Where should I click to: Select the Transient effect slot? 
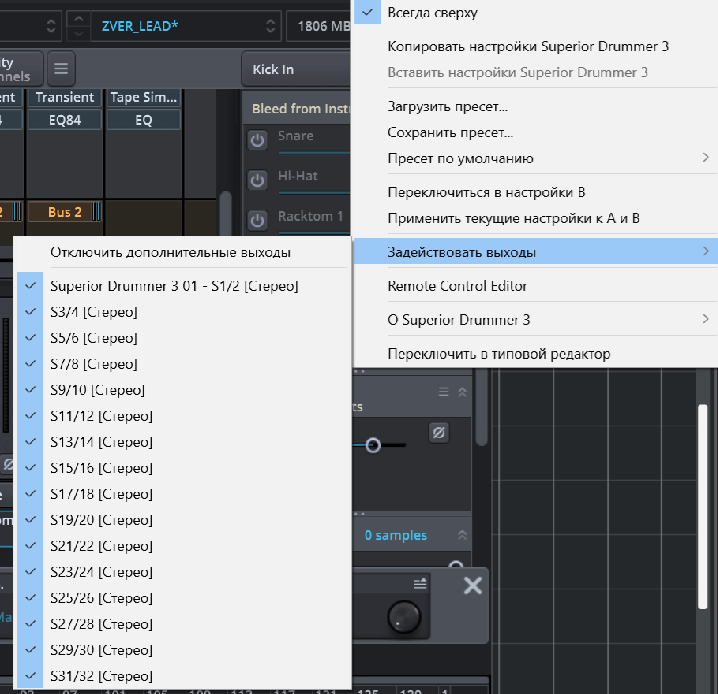tap(65, 98)
